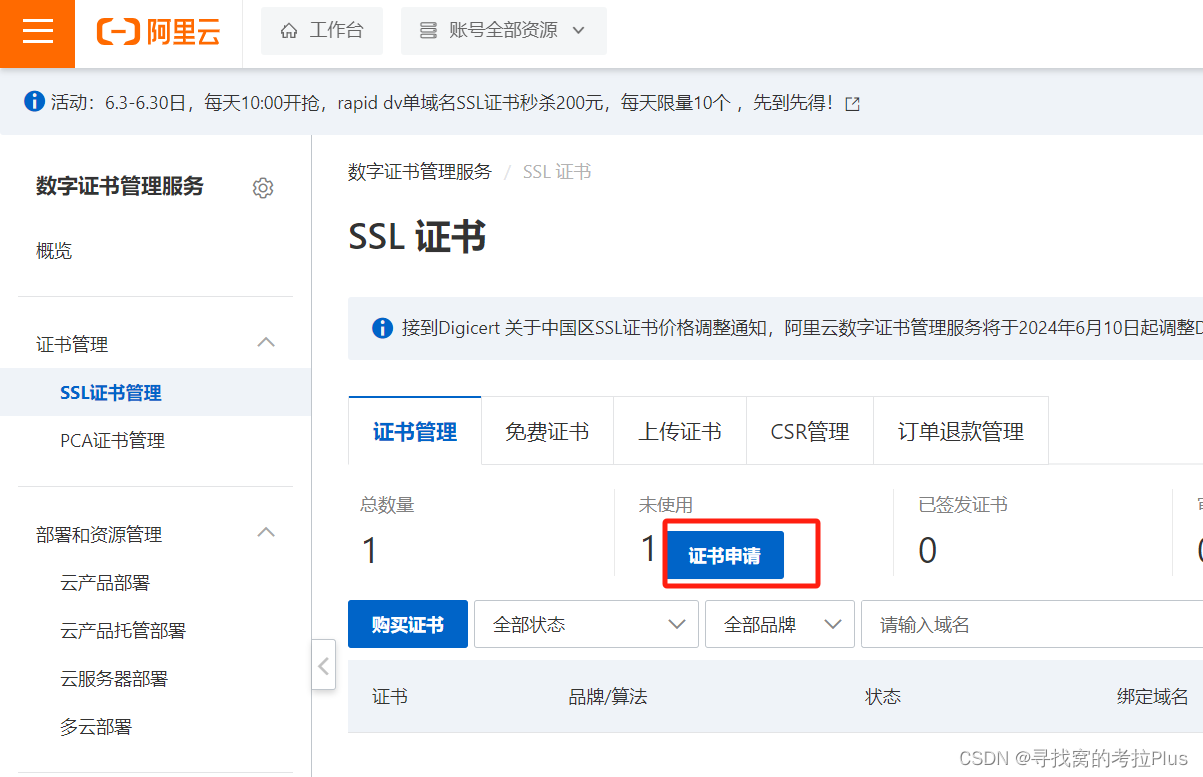Click the 已签发证书 count value
Viewport: 1203px width, 777px height.
pyautogui.click(x=927, y=549)
